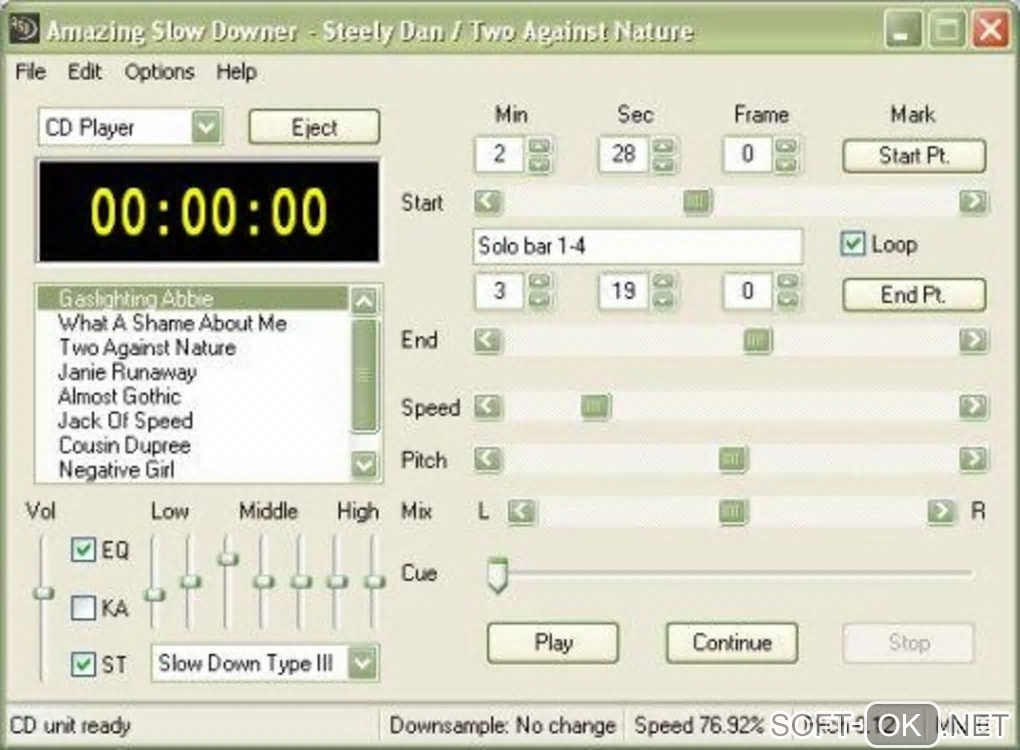Screen dimensions: 1020x750
Task: Increase the start Min value
Action: [539, 146]
